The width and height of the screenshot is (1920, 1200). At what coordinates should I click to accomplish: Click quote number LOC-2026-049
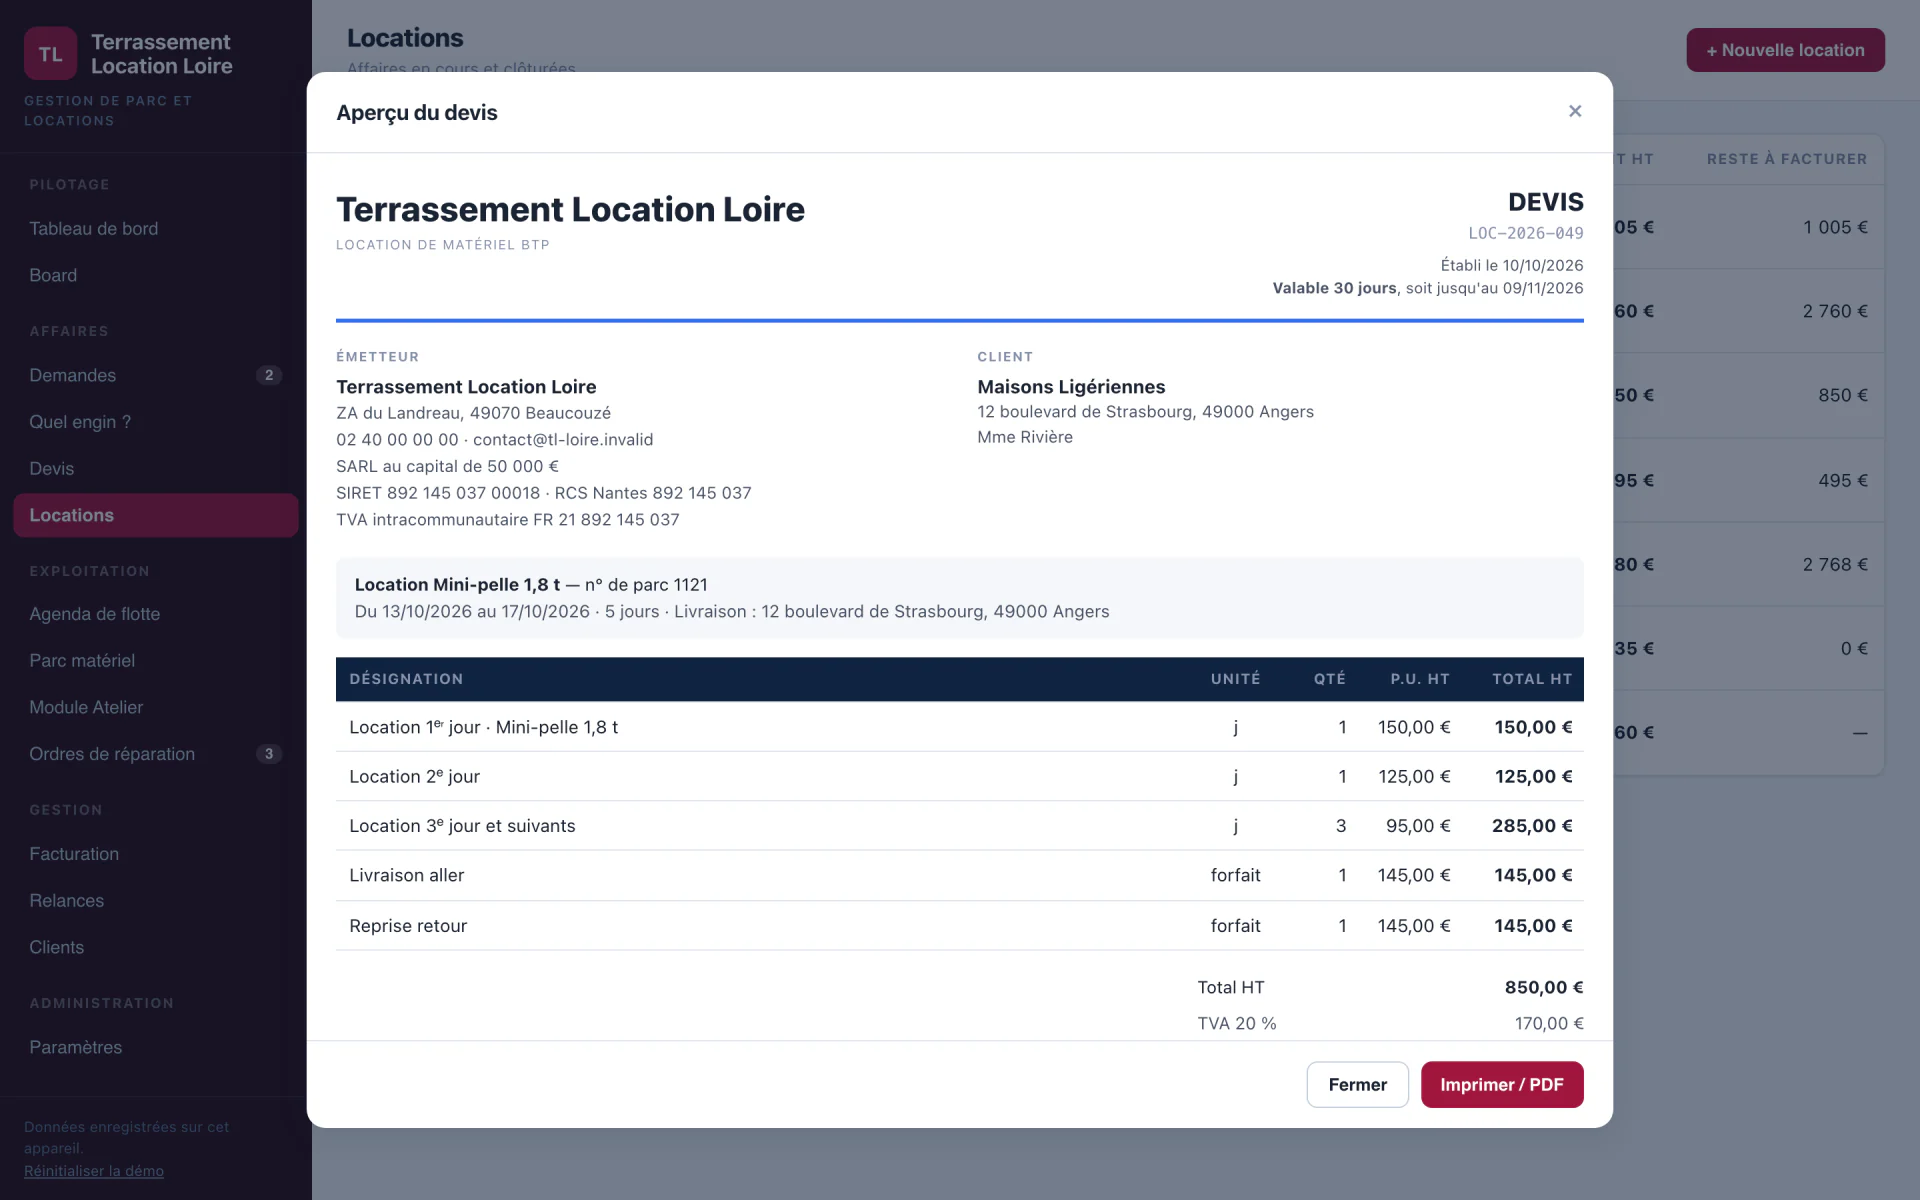pos(1525,233)
